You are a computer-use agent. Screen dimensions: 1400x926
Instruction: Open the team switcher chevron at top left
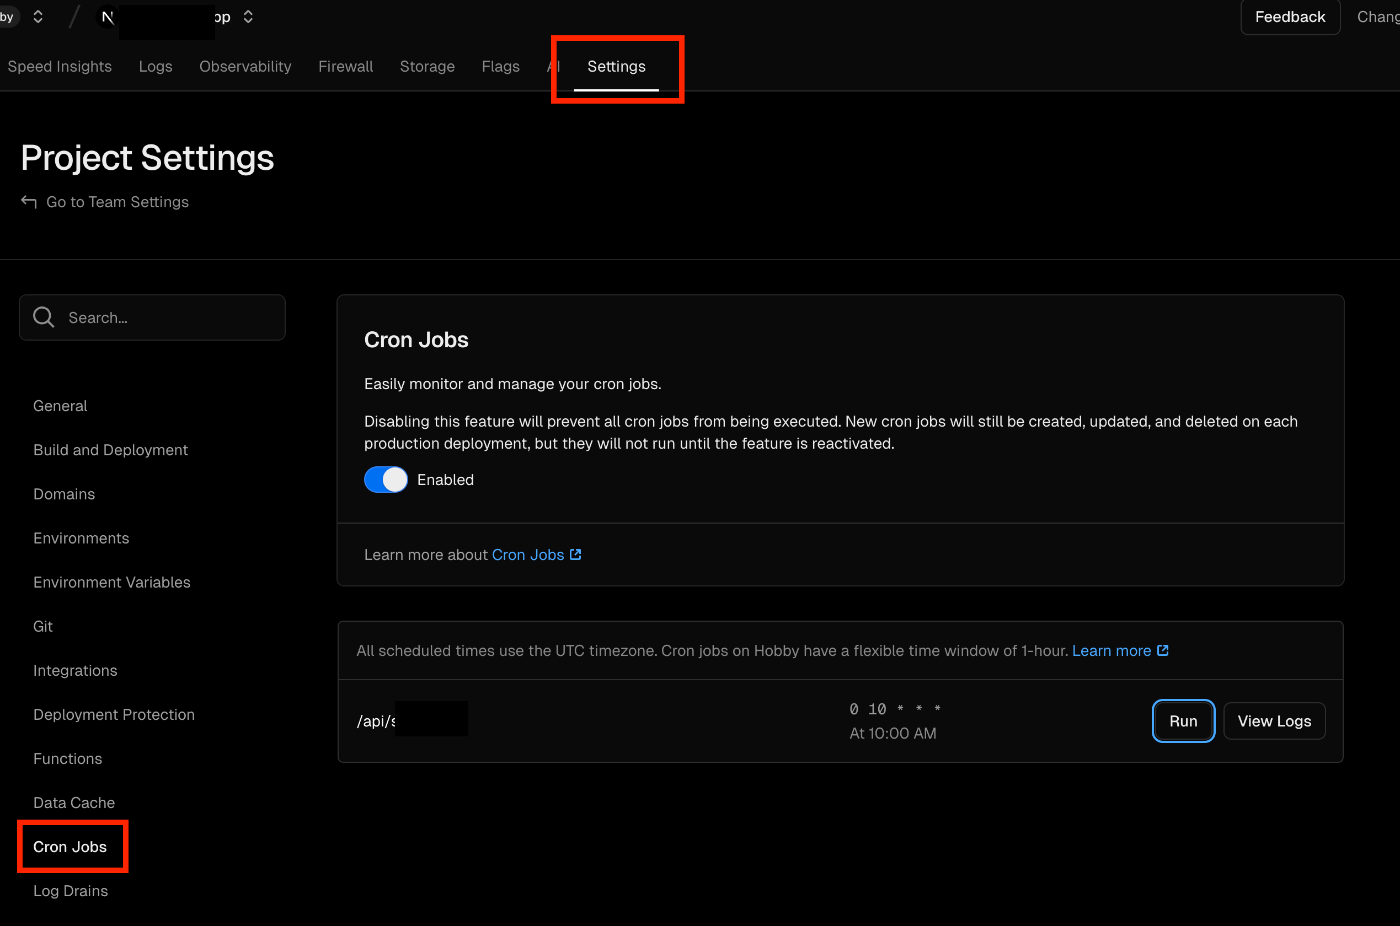pyautogui.click(x=38, y=16)
